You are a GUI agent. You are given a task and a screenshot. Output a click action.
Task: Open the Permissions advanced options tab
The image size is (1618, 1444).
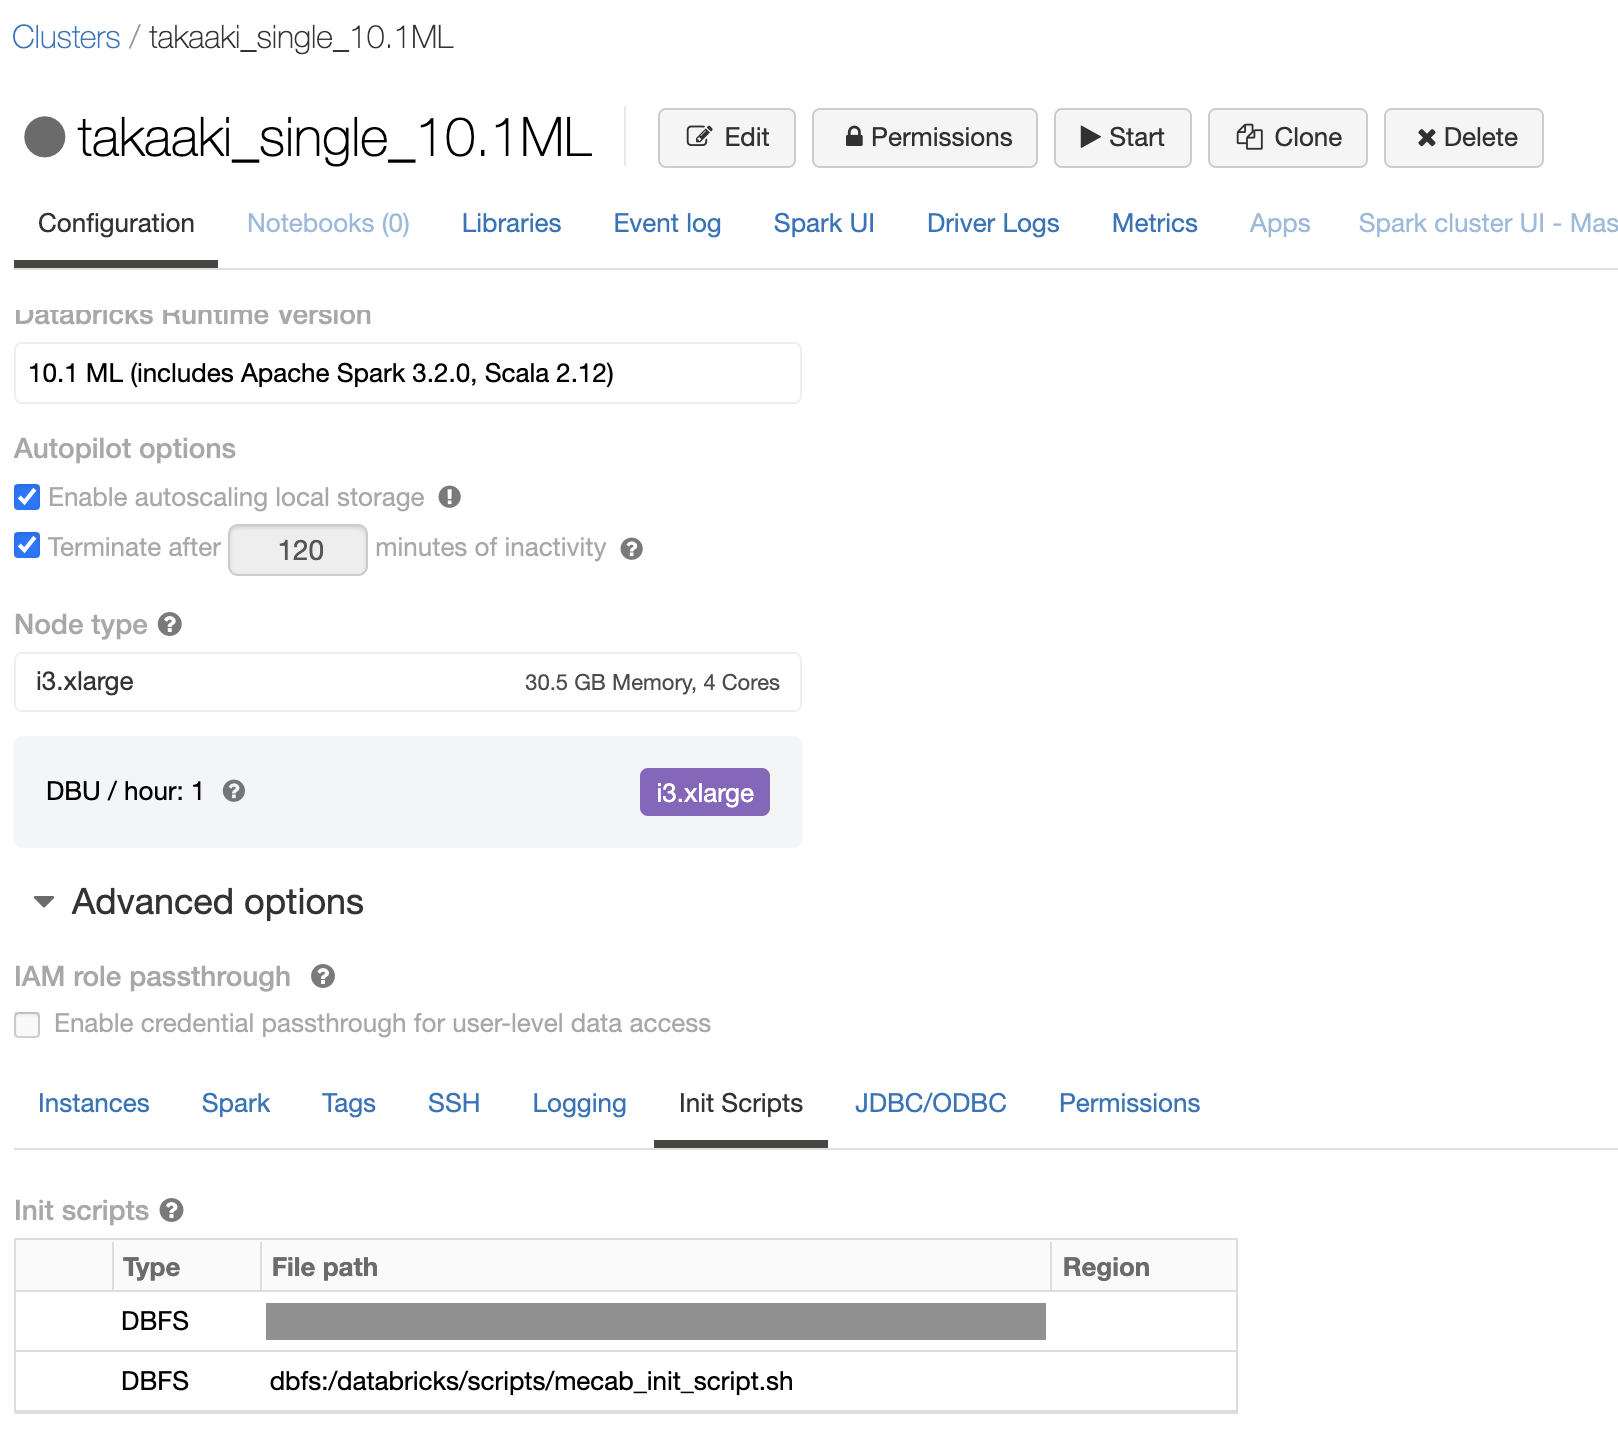click(1129, 1103)
